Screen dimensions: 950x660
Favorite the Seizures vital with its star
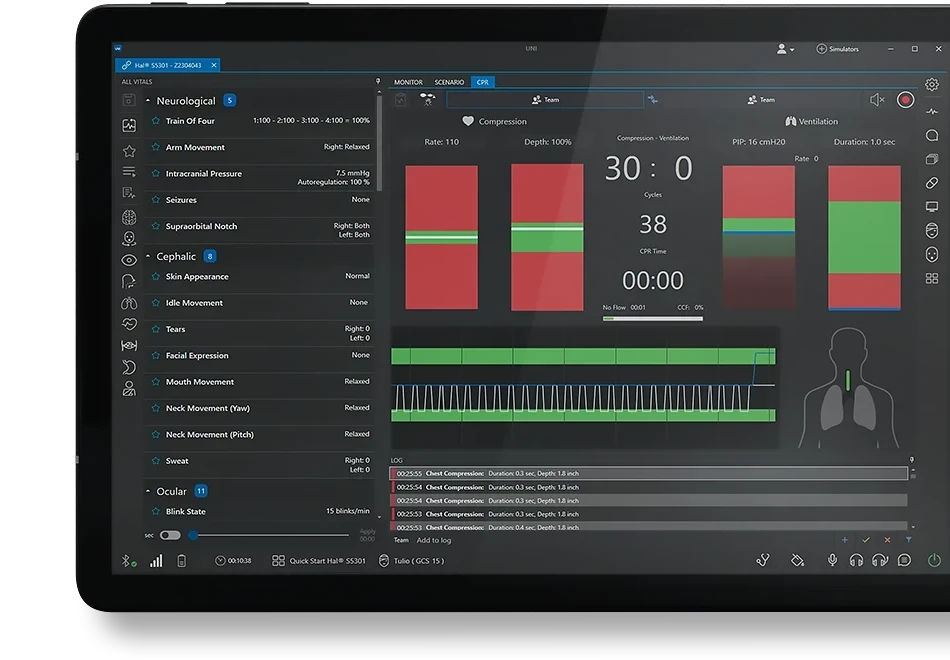[156, 200]
